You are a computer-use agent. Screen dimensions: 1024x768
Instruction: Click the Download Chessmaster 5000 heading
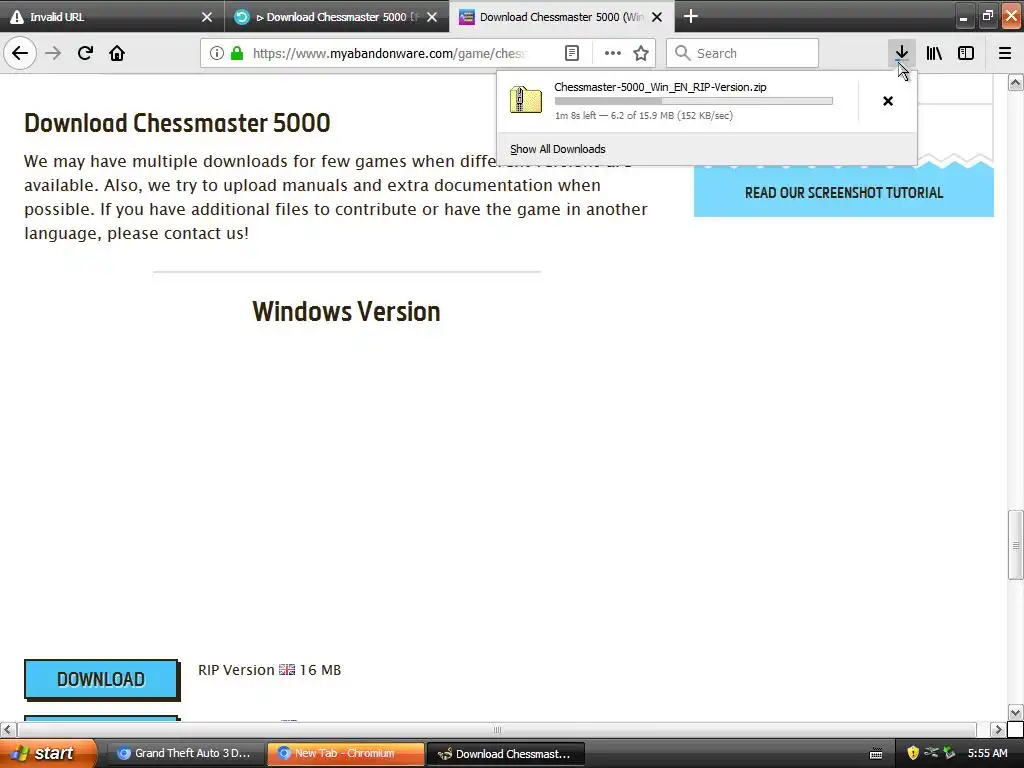point(178,123)
